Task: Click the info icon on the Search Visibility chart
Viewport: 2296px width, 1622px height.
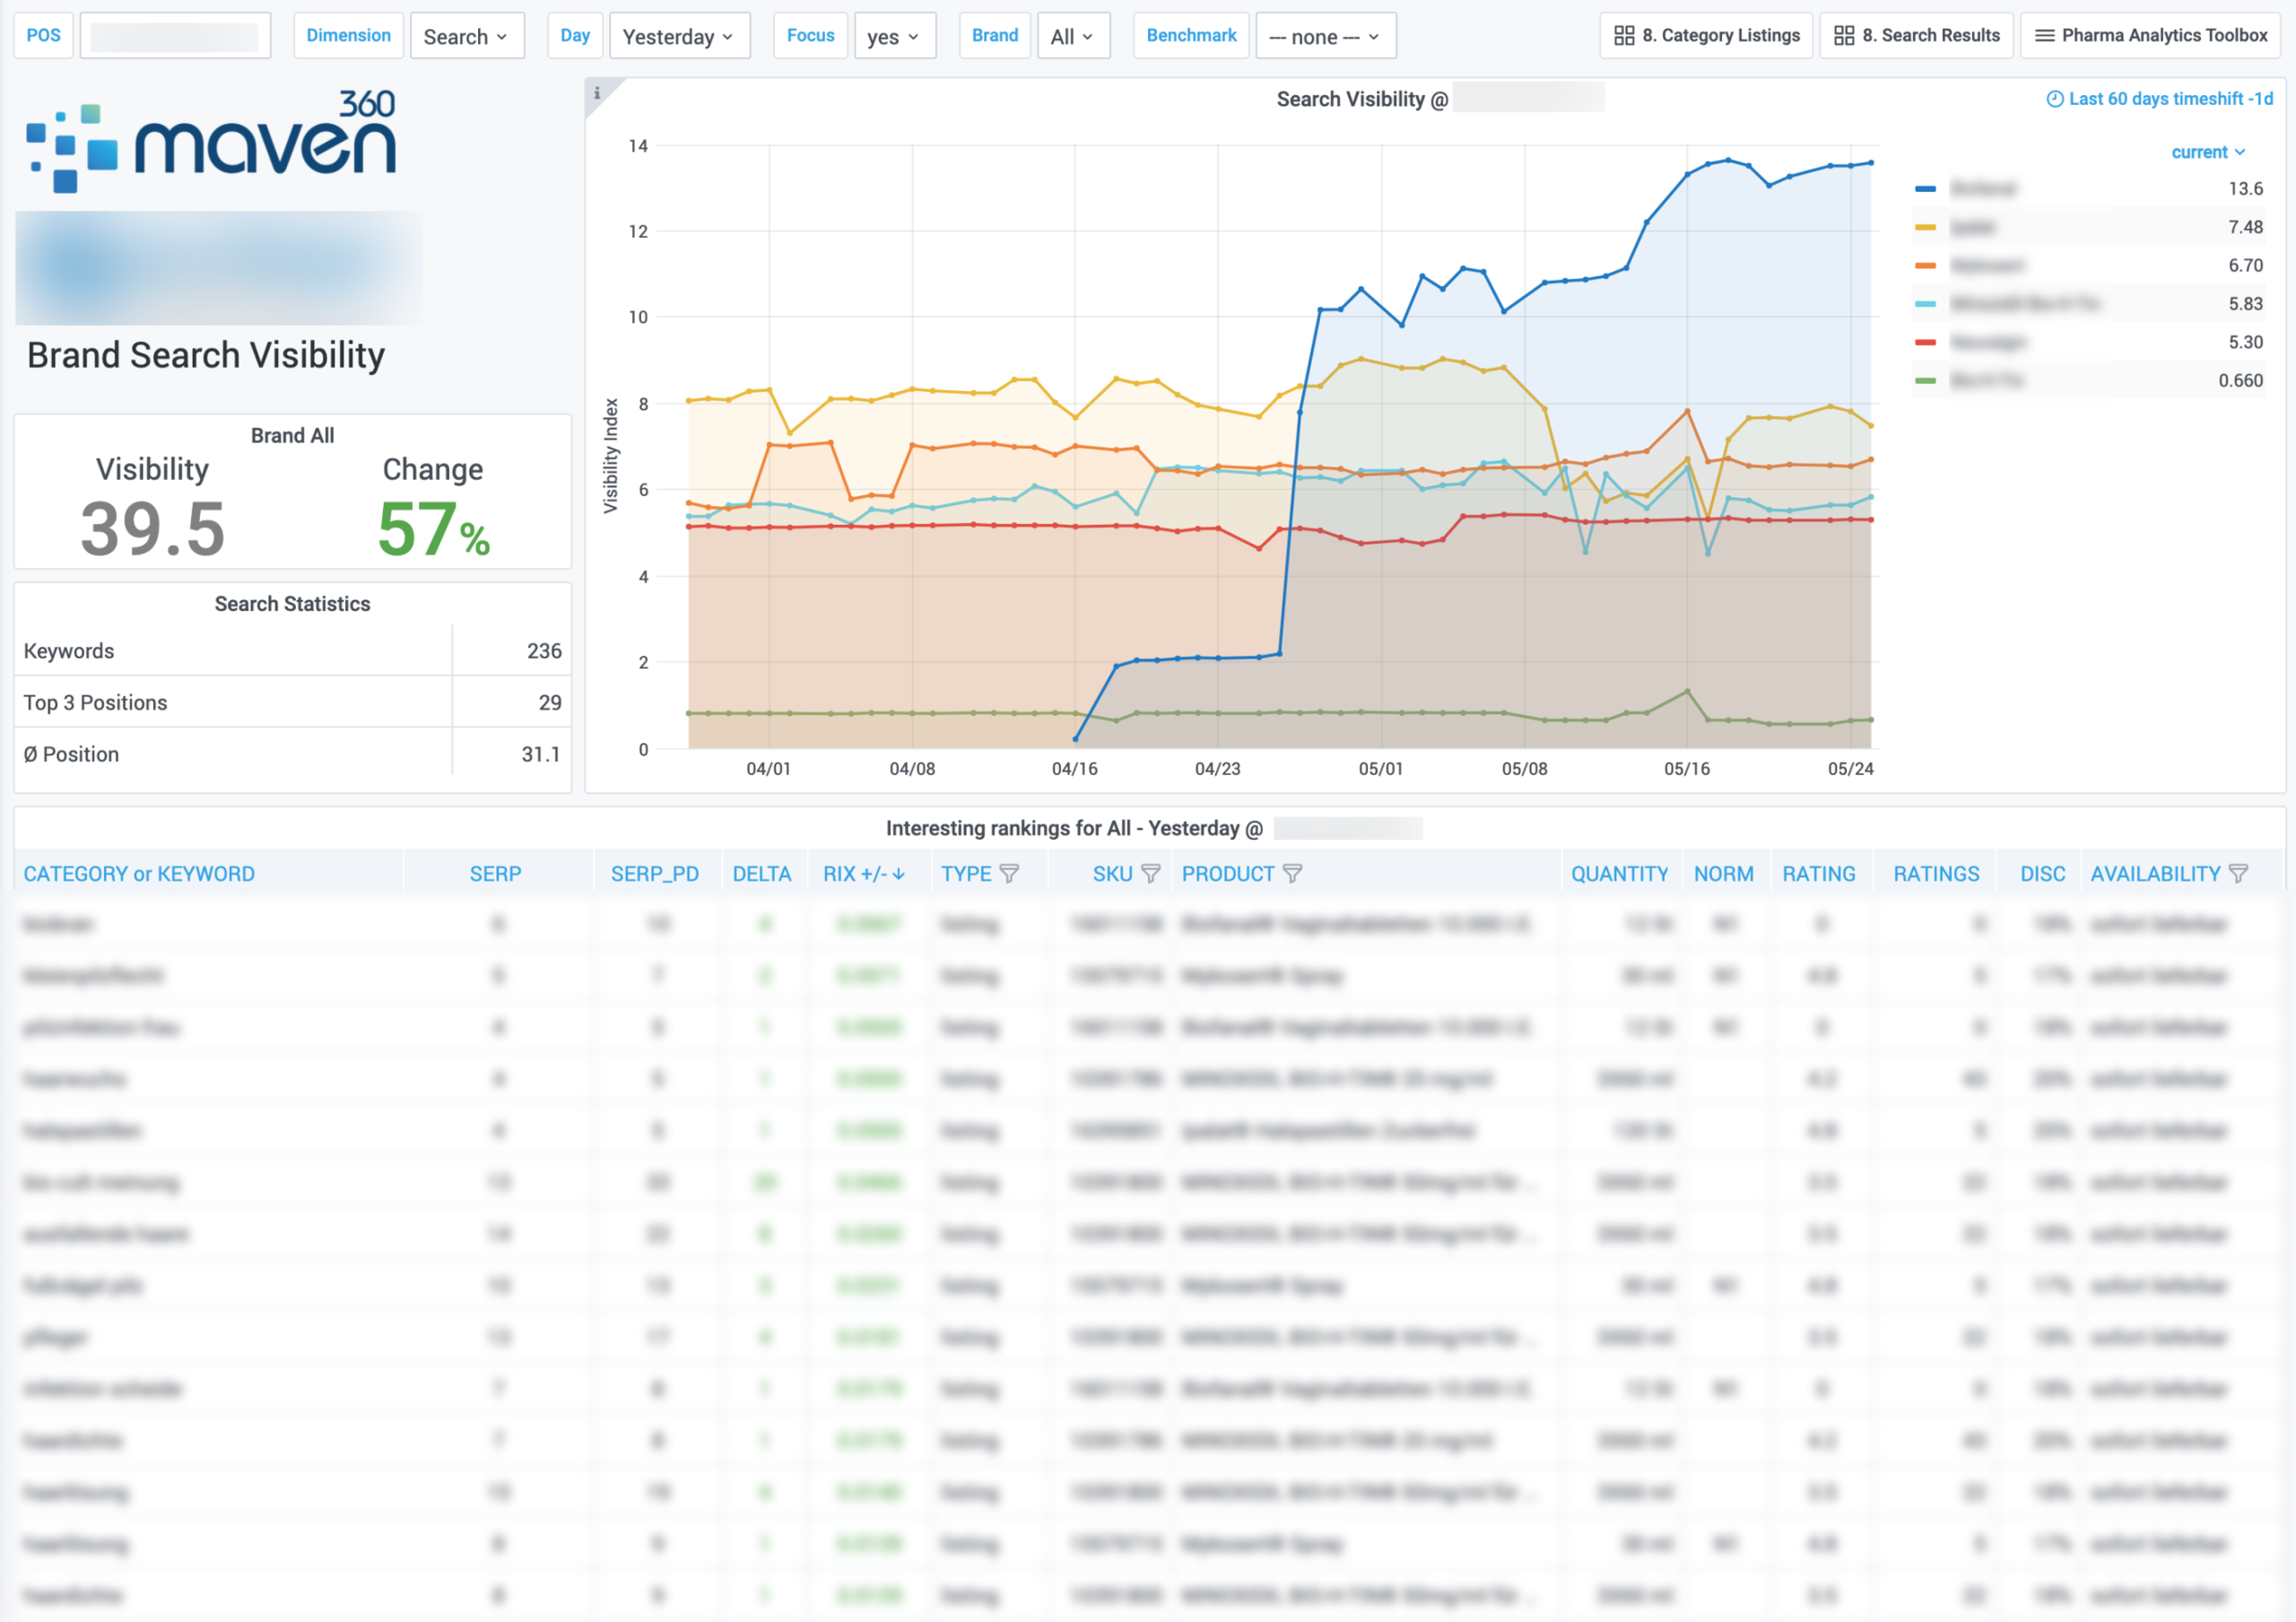Action: click(x=598, y=92)
